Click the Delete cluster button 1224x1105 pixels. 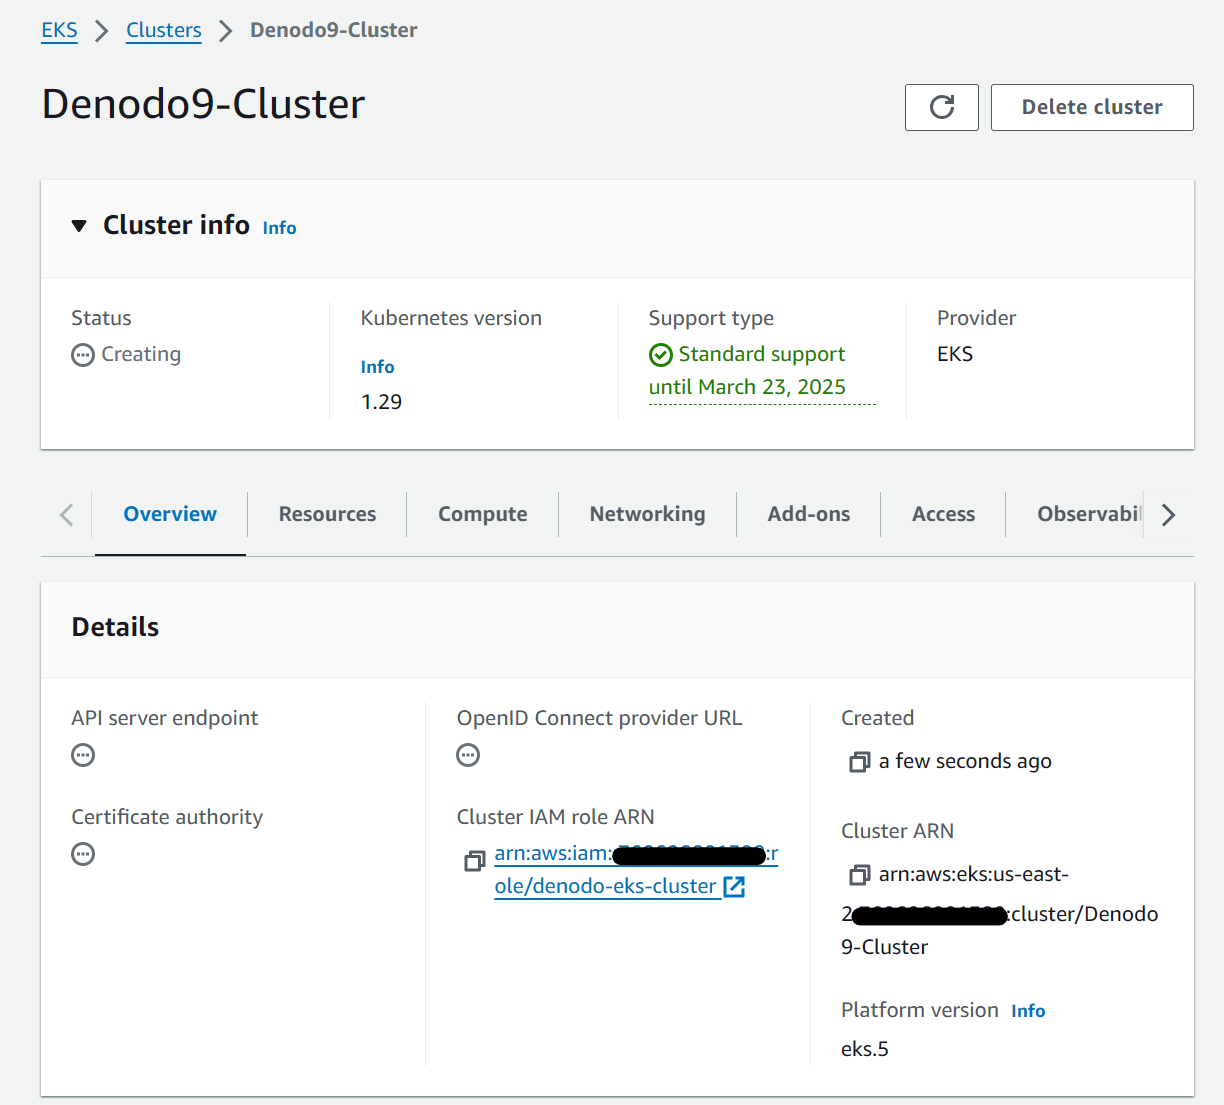tap(1092, 107)
